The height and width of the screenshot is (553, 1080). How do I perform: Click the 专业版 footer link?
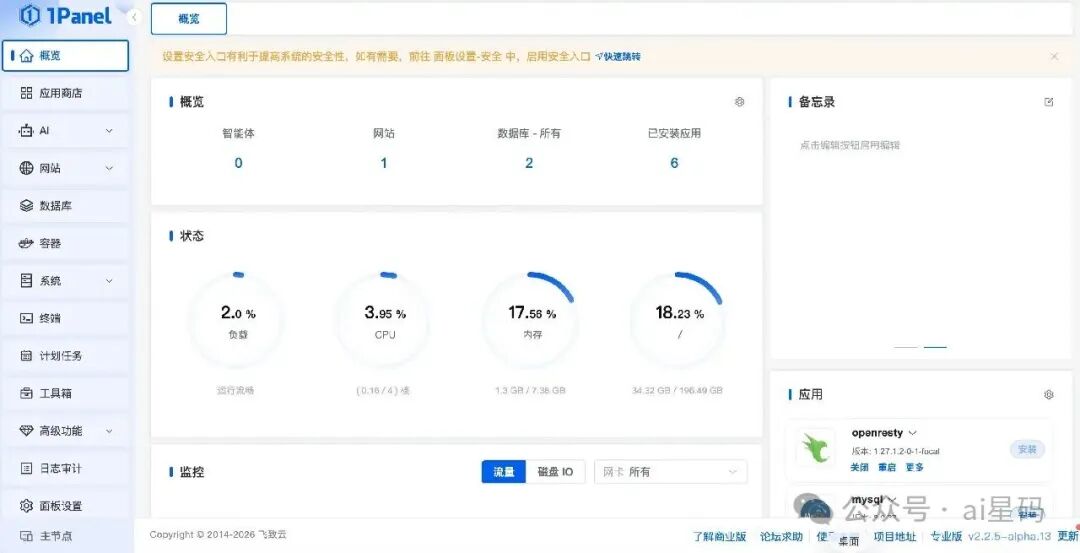(x=946, y=536)
